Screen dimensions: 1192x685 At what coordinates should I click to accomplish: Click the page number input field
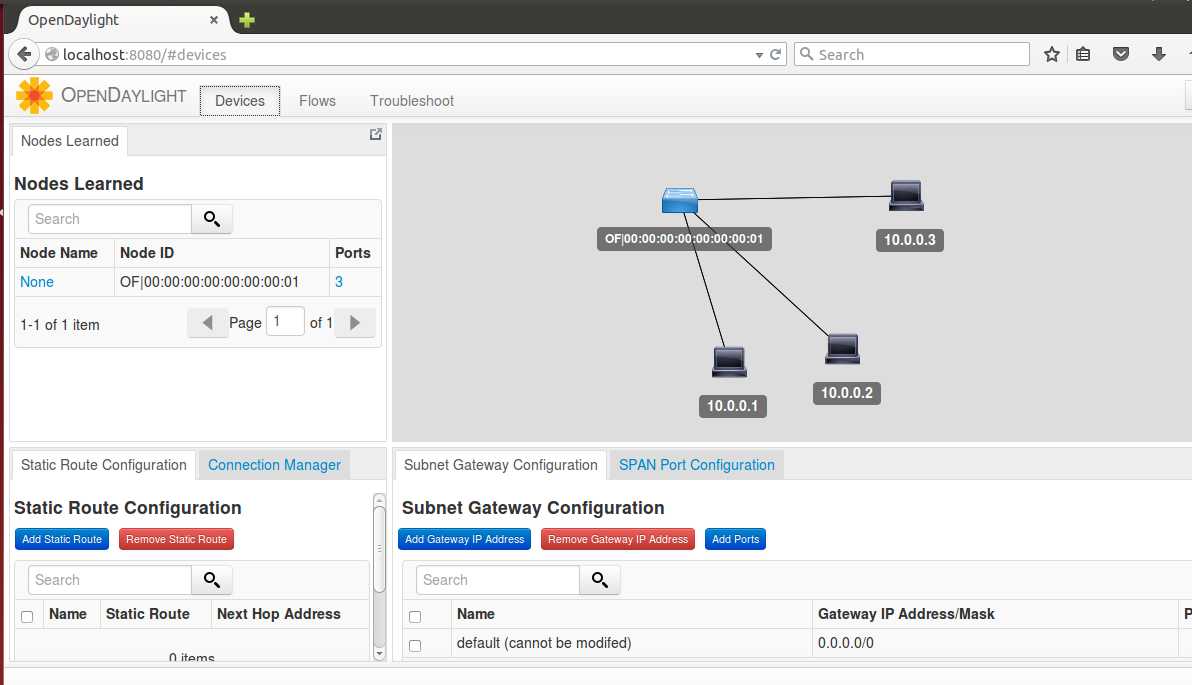[285, 322]
